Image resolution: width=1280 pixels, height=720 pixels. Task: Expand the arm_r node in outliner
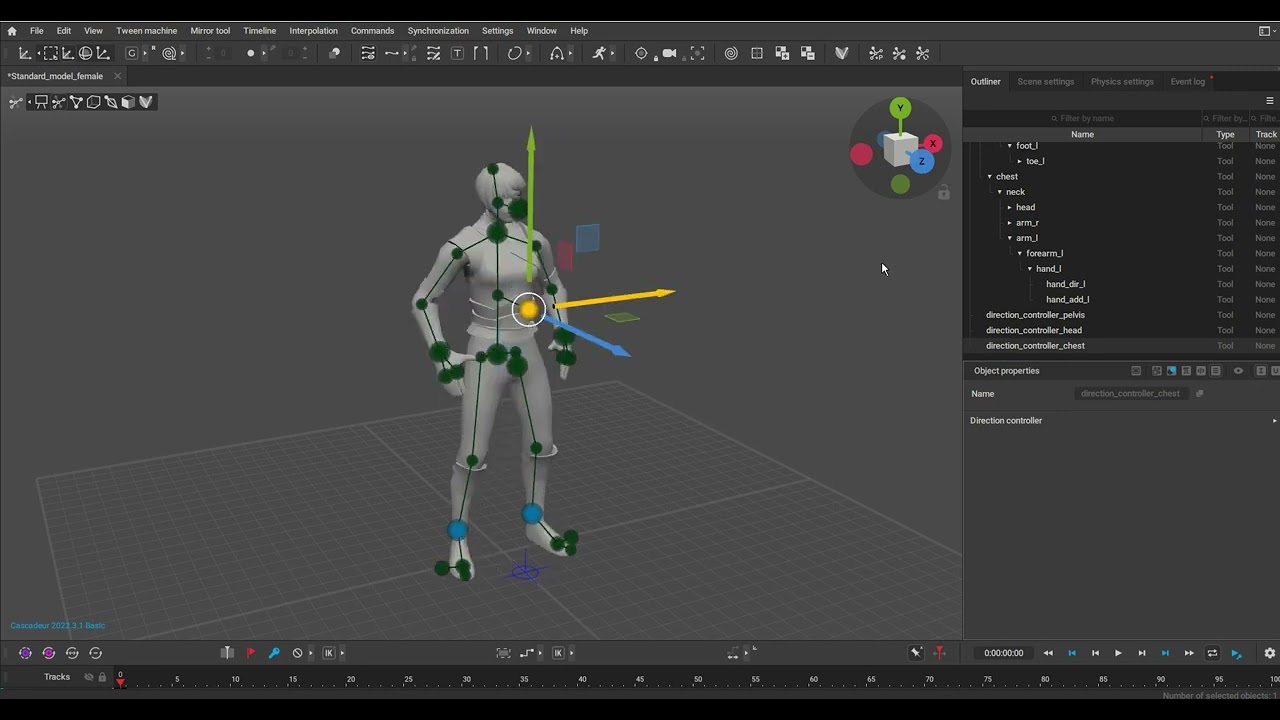[x=1010, y=223]
